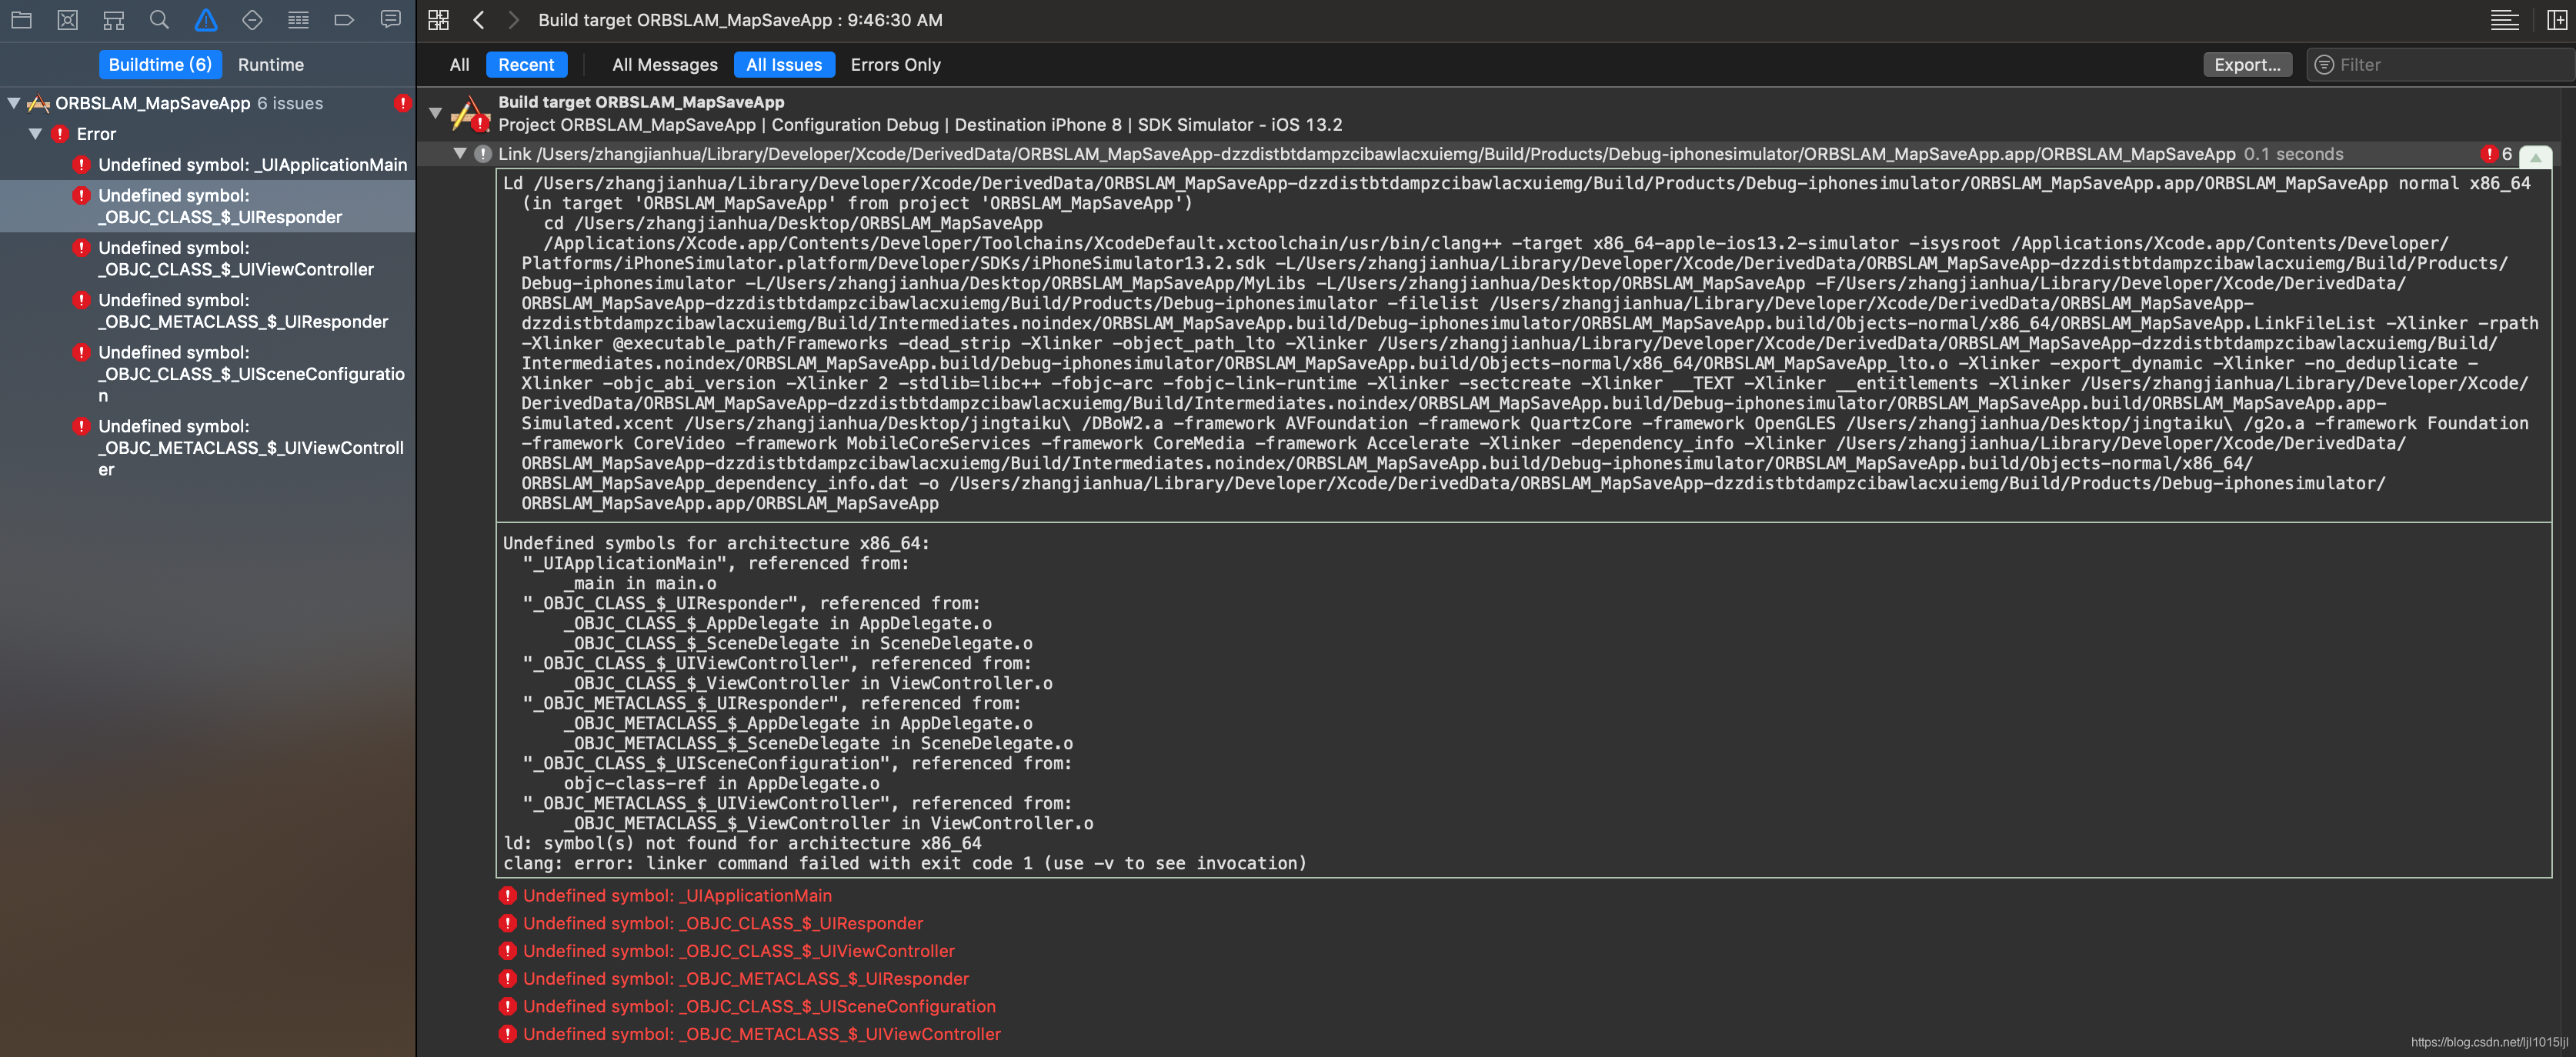
Task: Select the Buildtime (6) filter
Action: (x=160, y=65)
